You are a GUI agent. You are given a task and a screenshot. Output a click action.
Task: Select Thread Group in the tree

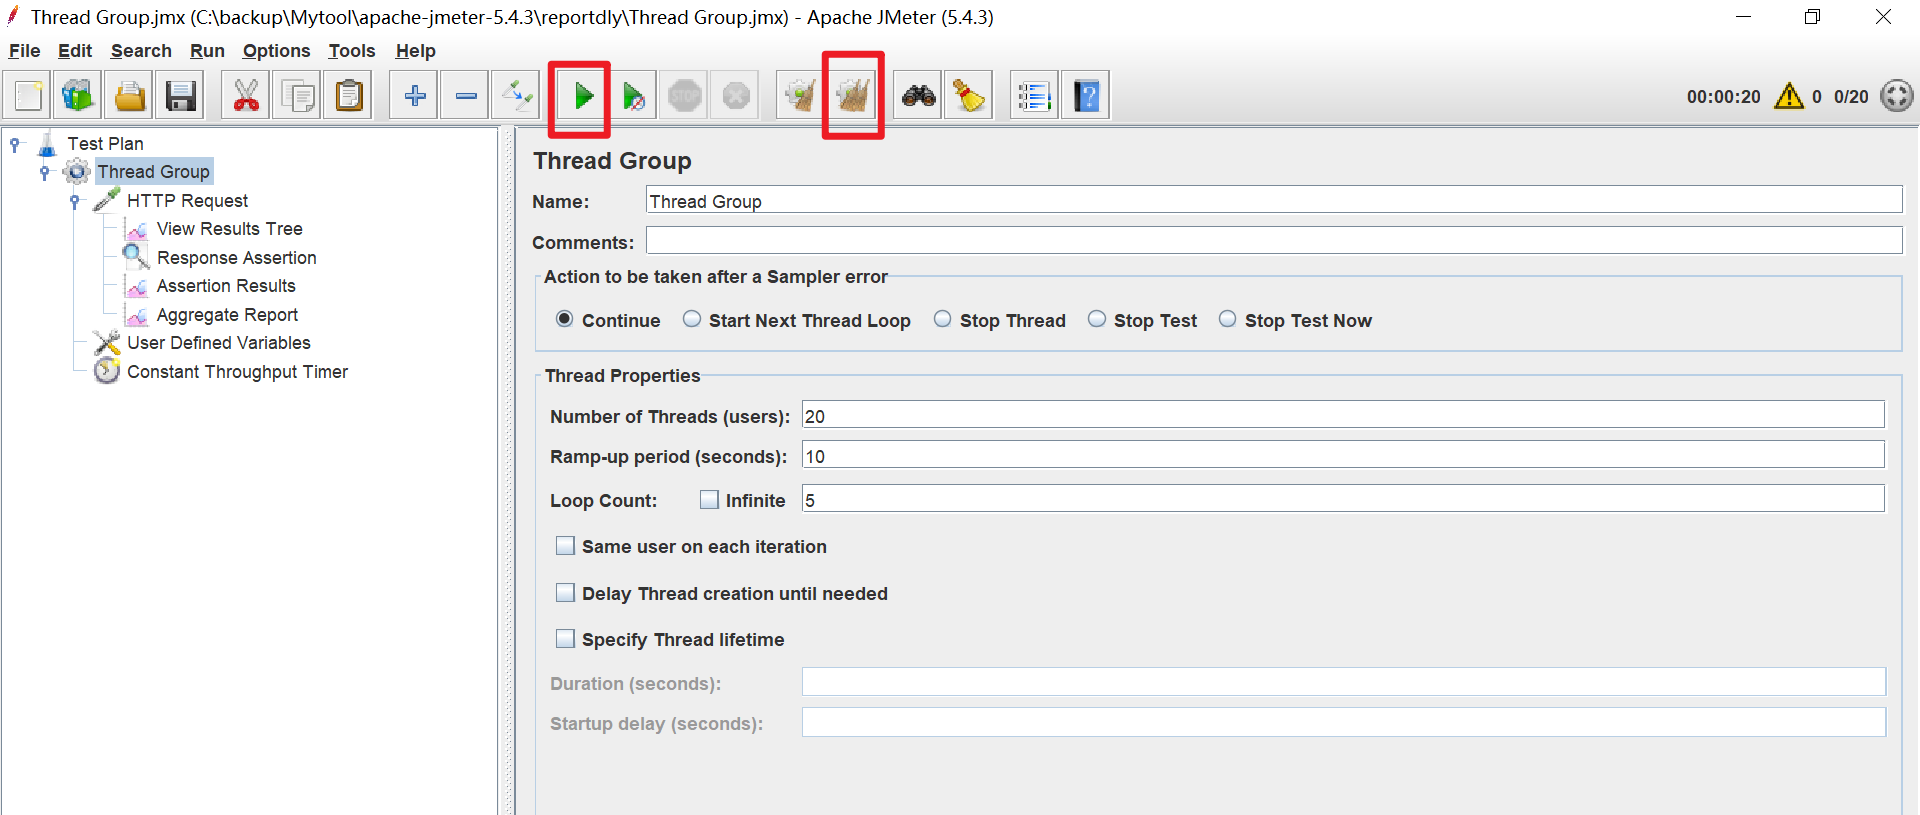154,172
